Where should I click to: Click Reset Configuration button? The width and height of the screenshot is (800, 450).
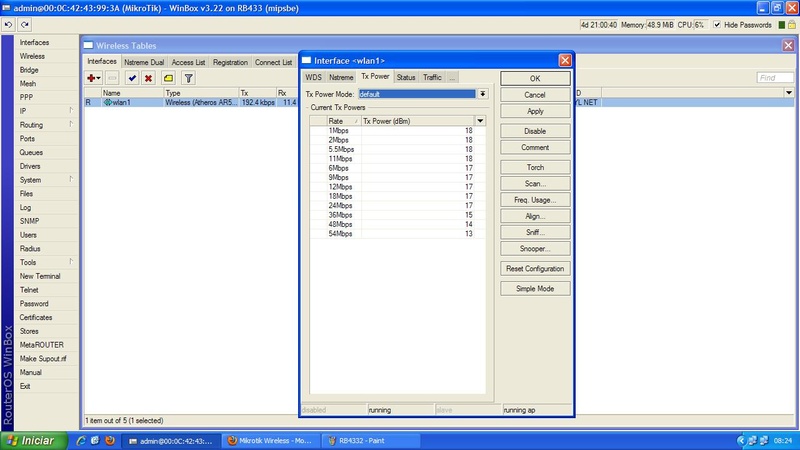(535, 268)
